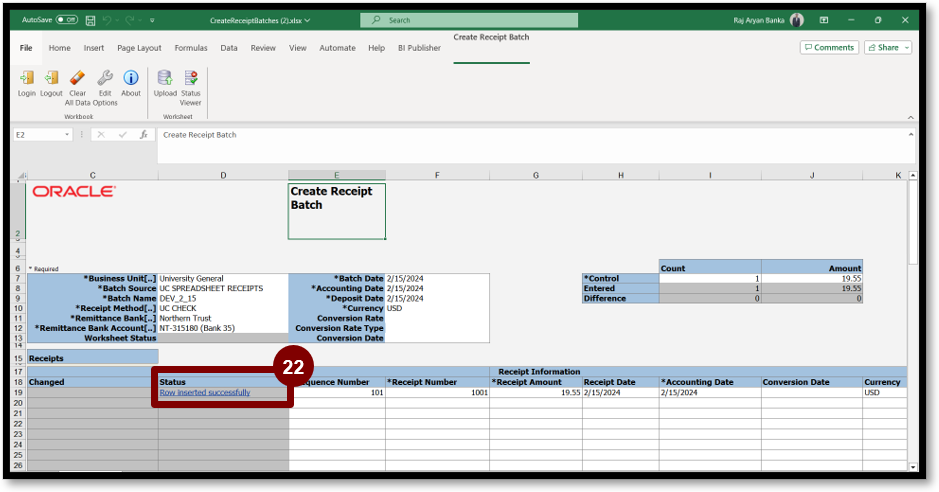Screen dimensions: 939x492
Task: Click the Sequence Number cell 101
Action: (337, 393)
